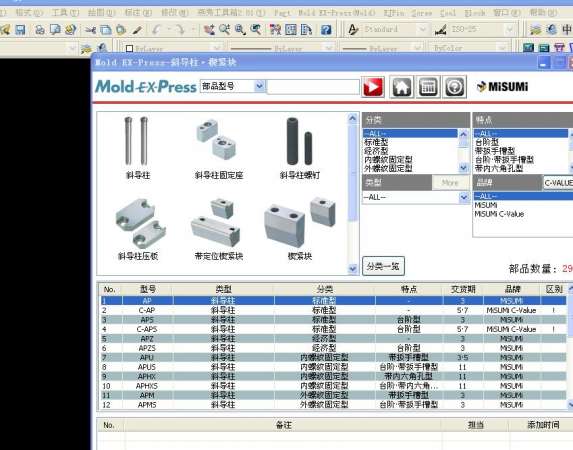Open the ByColor plot style dropdown
This screenshot has width=573, height=450.
tap(502, 48)
